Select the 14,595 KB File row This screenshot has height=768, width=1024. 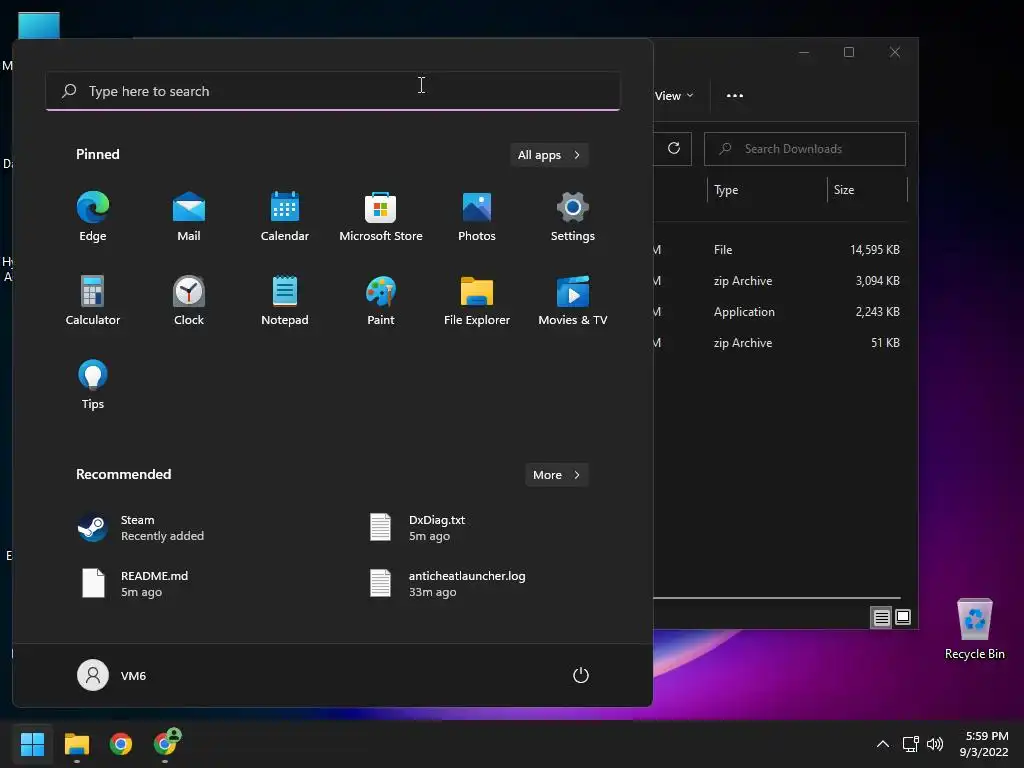pos(780,249)
